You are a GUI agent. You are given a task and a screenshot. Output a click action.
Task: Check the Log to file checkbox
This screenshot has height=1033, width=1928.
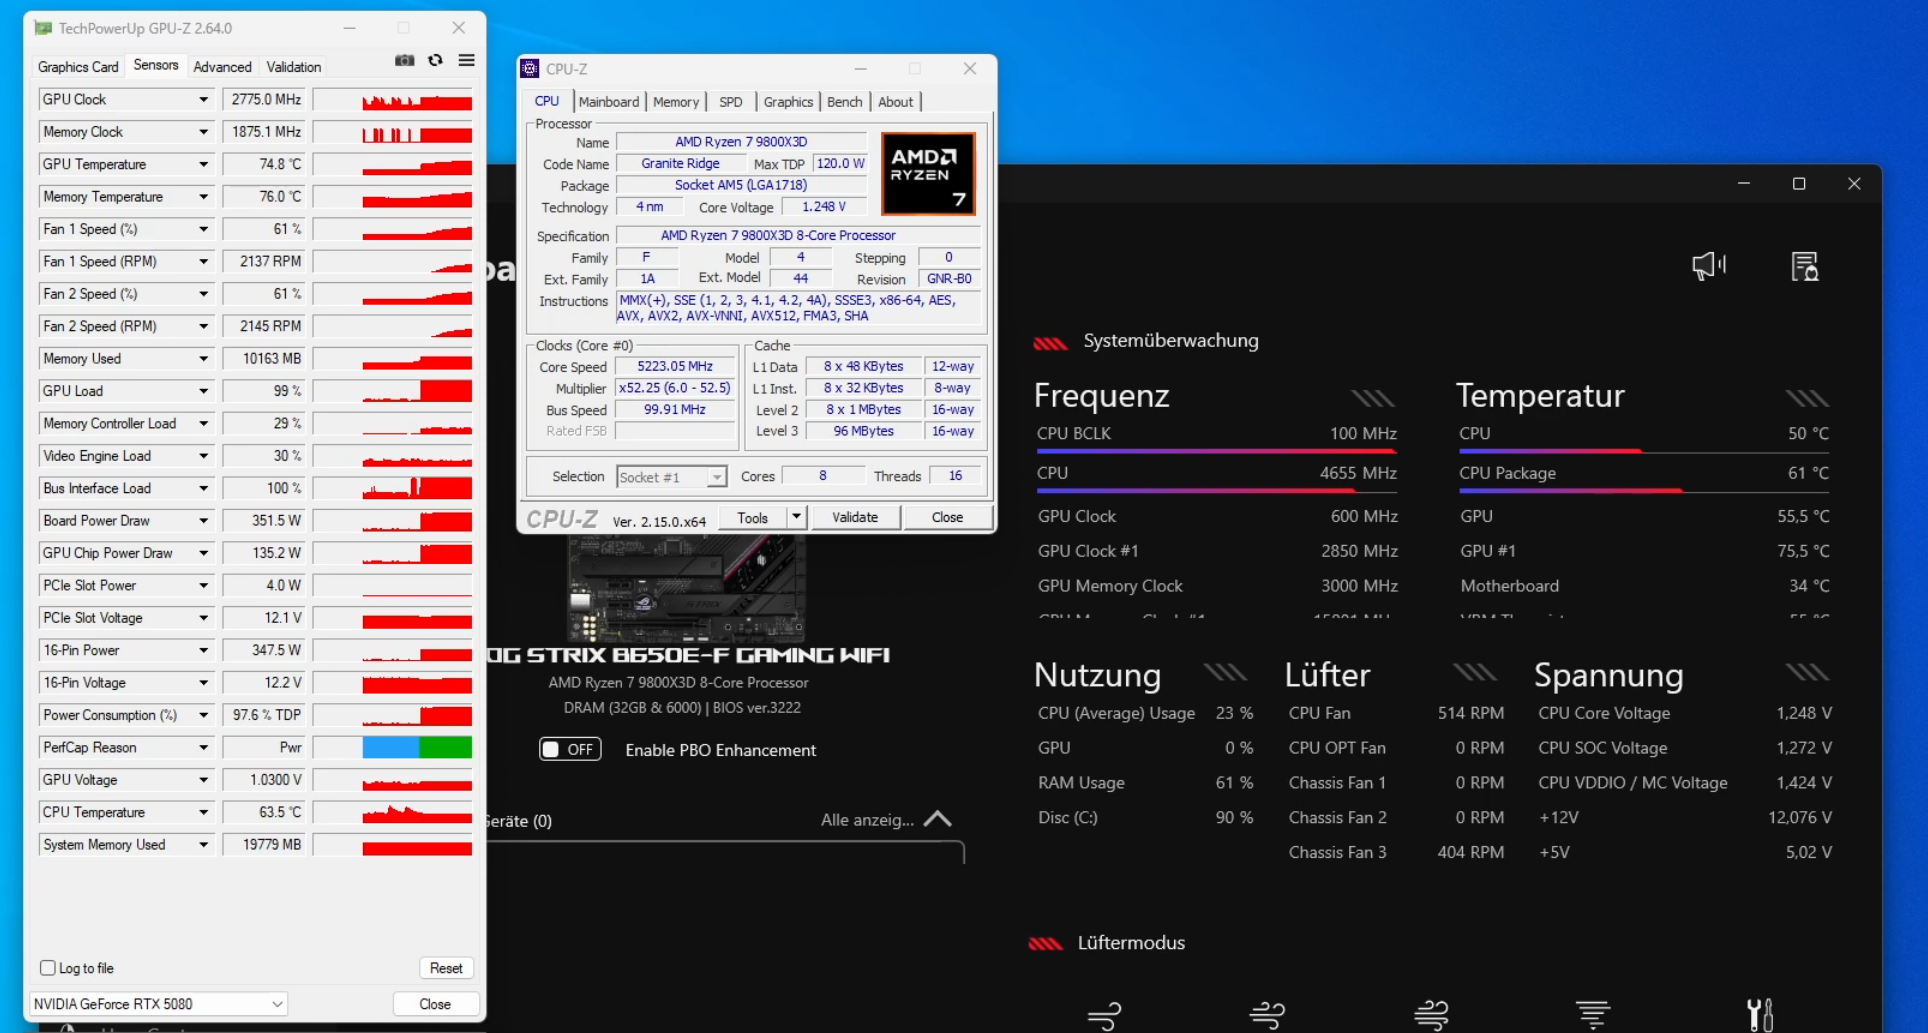point(47,967)
